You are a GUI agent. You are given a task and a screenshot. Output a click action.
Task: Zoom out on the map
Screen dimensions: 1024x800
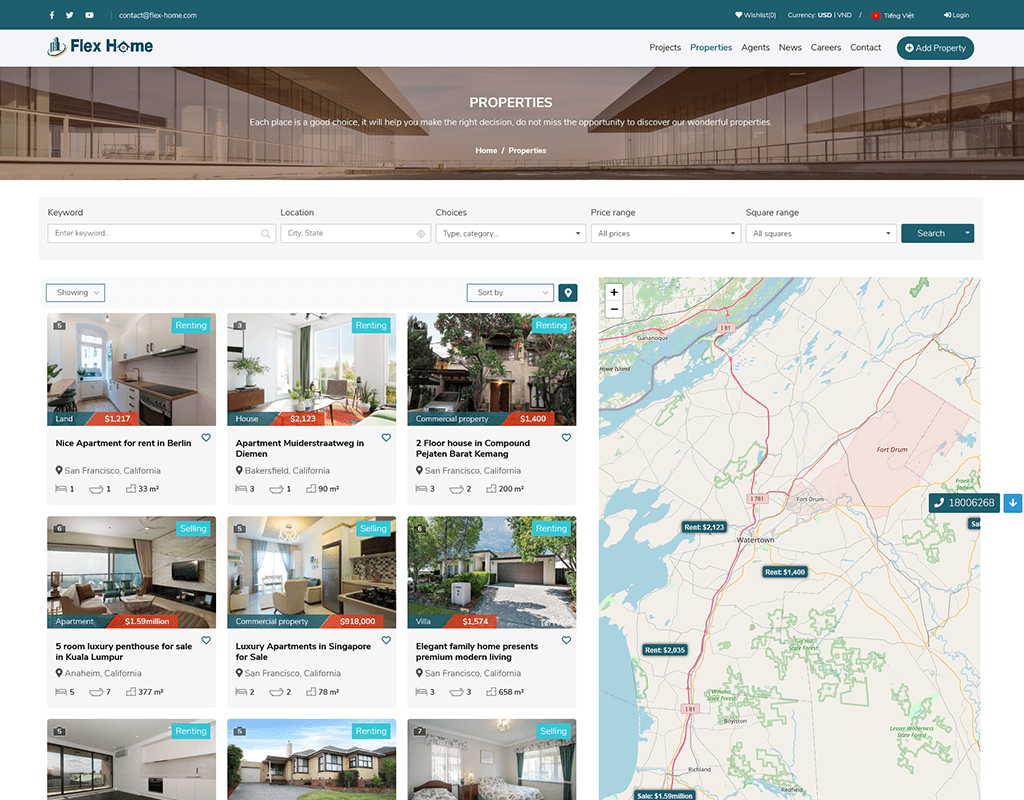click(614, 310)
